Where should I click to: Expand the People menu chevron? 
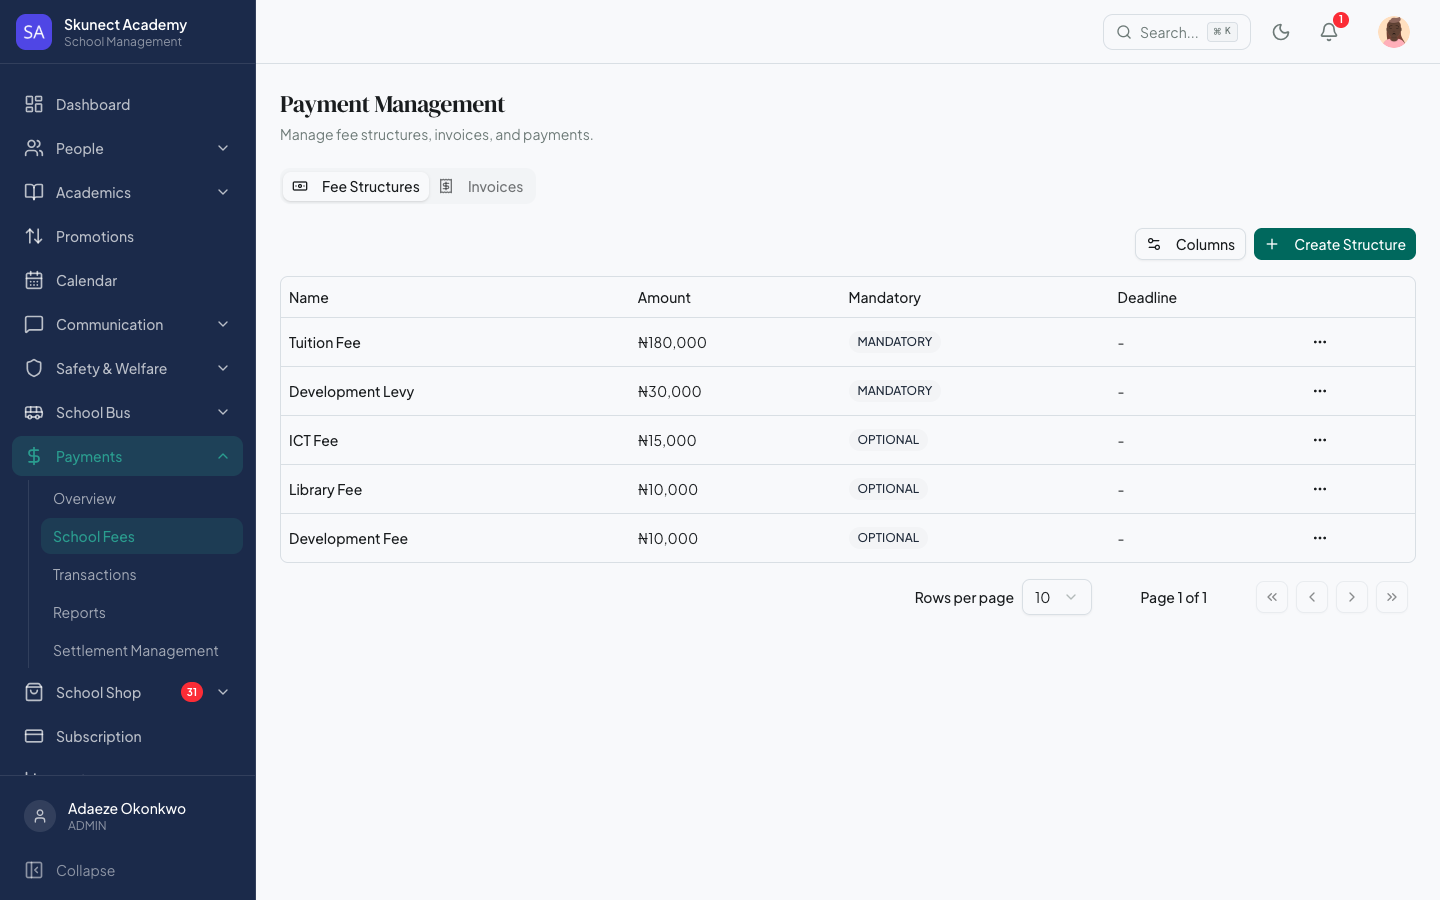[223, 148]
